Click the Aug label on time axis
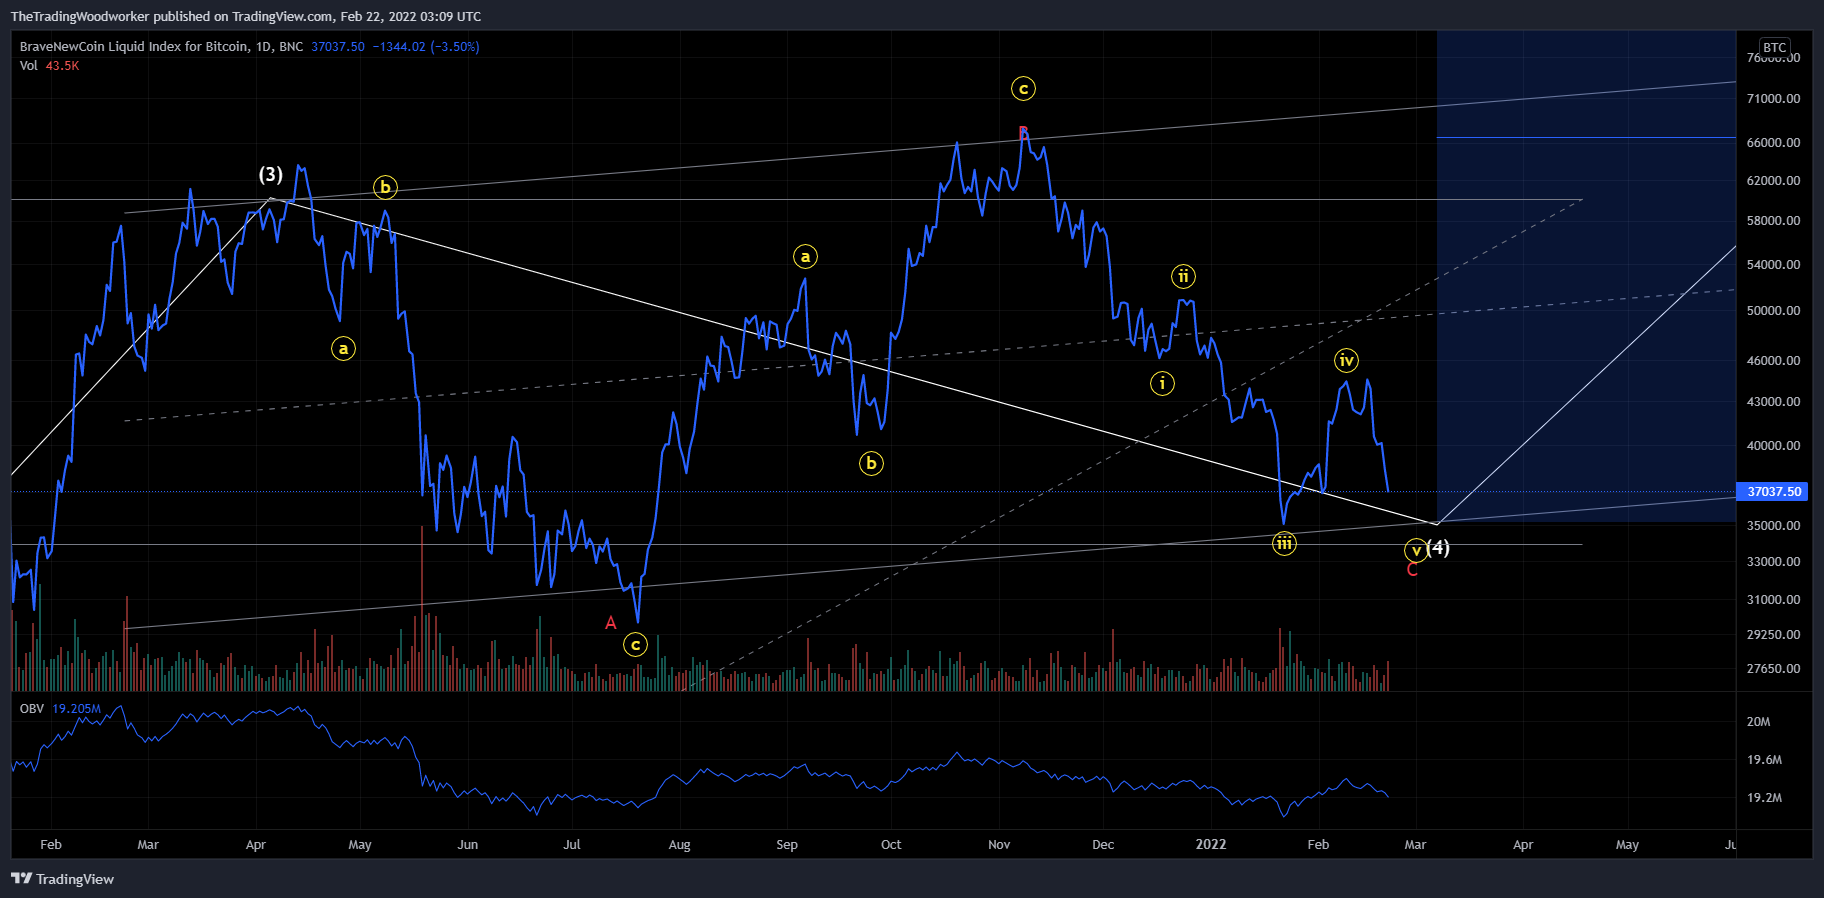 679,845
